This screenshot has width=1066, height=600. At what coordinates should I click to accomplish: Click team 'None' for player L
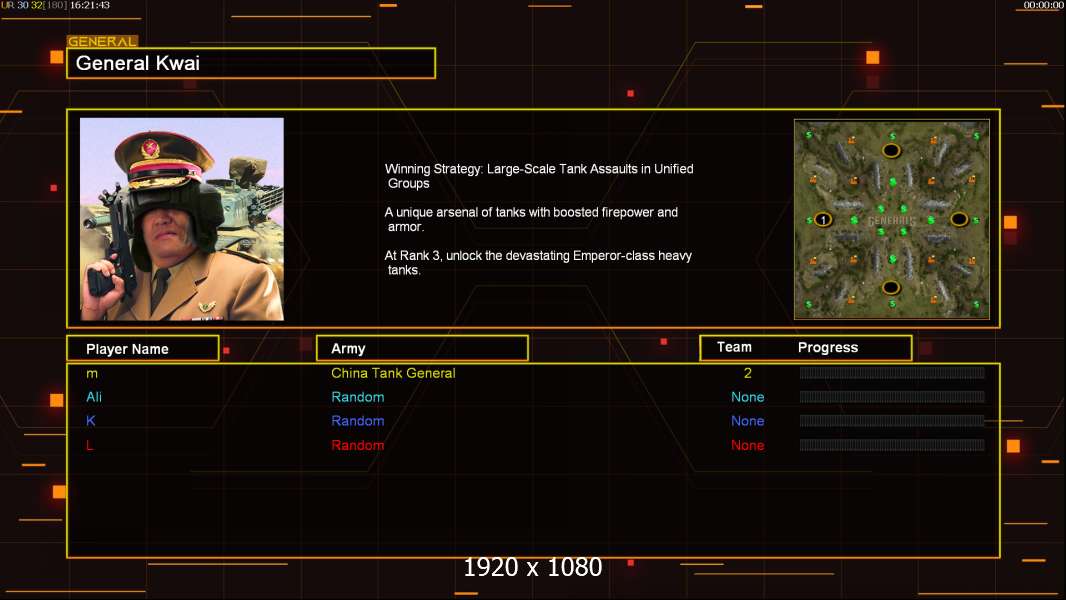pyautogui.click(x=748, y=445)
